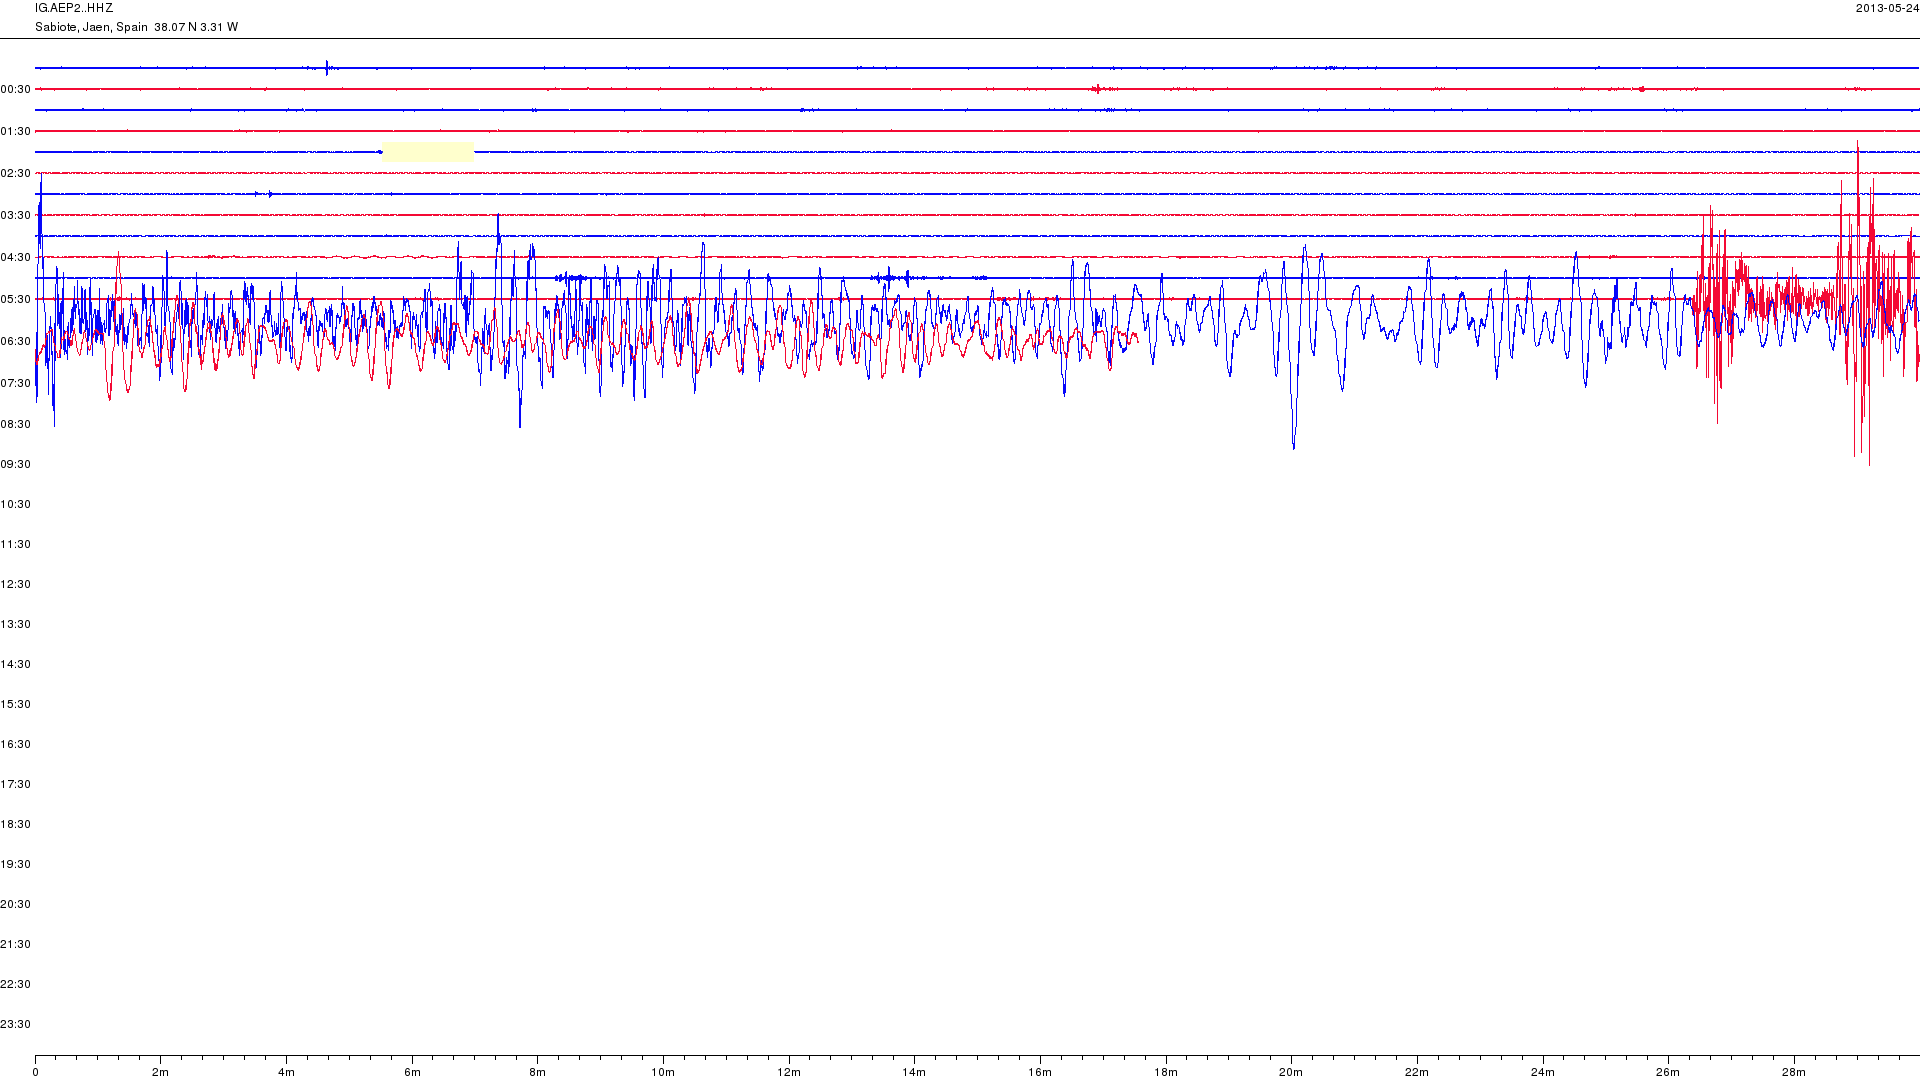Click the 0 minute axis label
The height and width of the screenshot is (1080, 1920).
[x=35, y=1073]
